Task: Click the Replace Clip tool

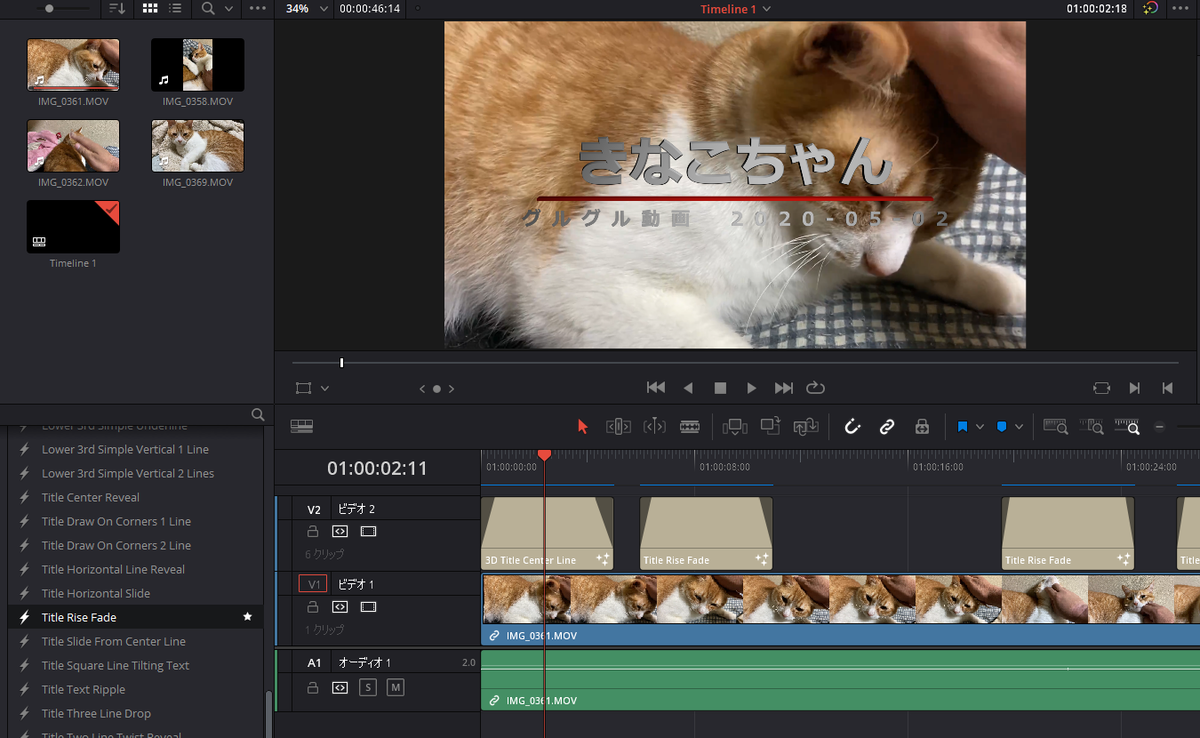Action: [806, 427]
